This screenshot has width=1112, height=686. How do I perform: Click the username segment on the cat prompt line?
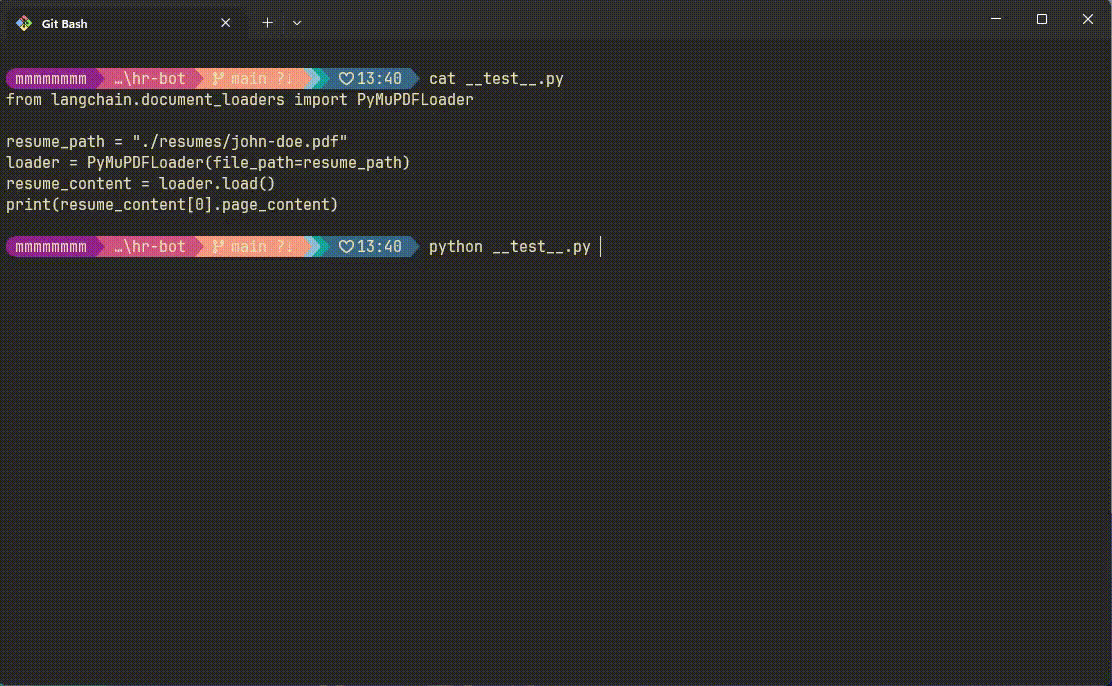(50, 79)
